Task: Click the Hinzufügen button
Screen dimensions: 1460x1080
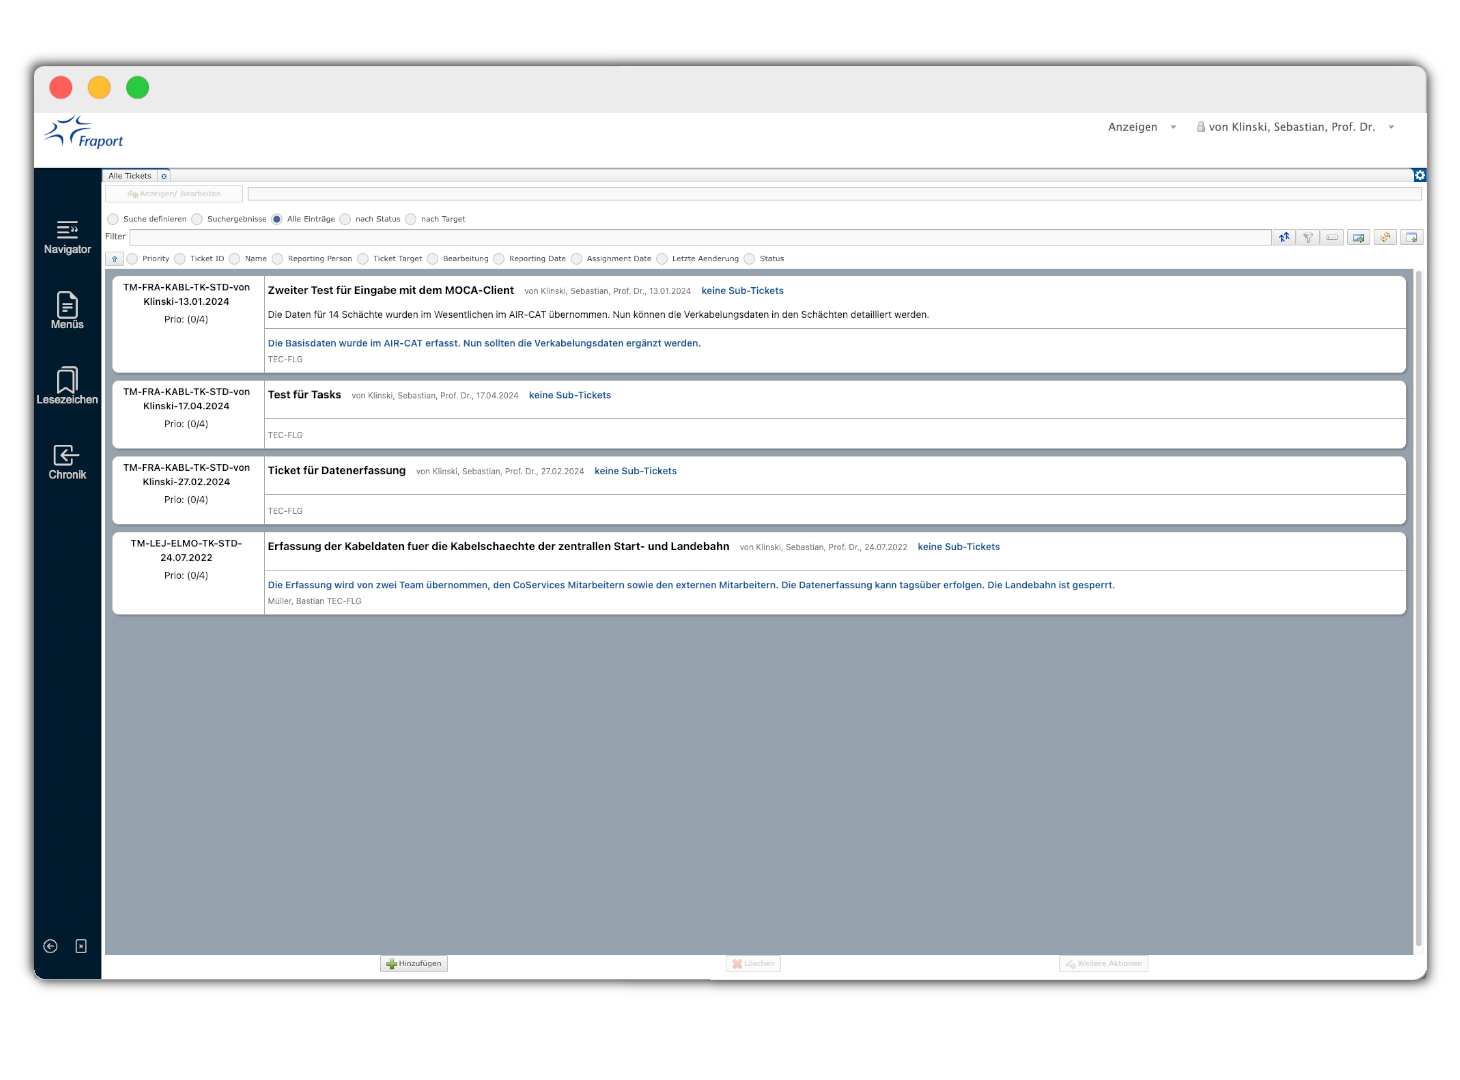Action: point(414,964)
